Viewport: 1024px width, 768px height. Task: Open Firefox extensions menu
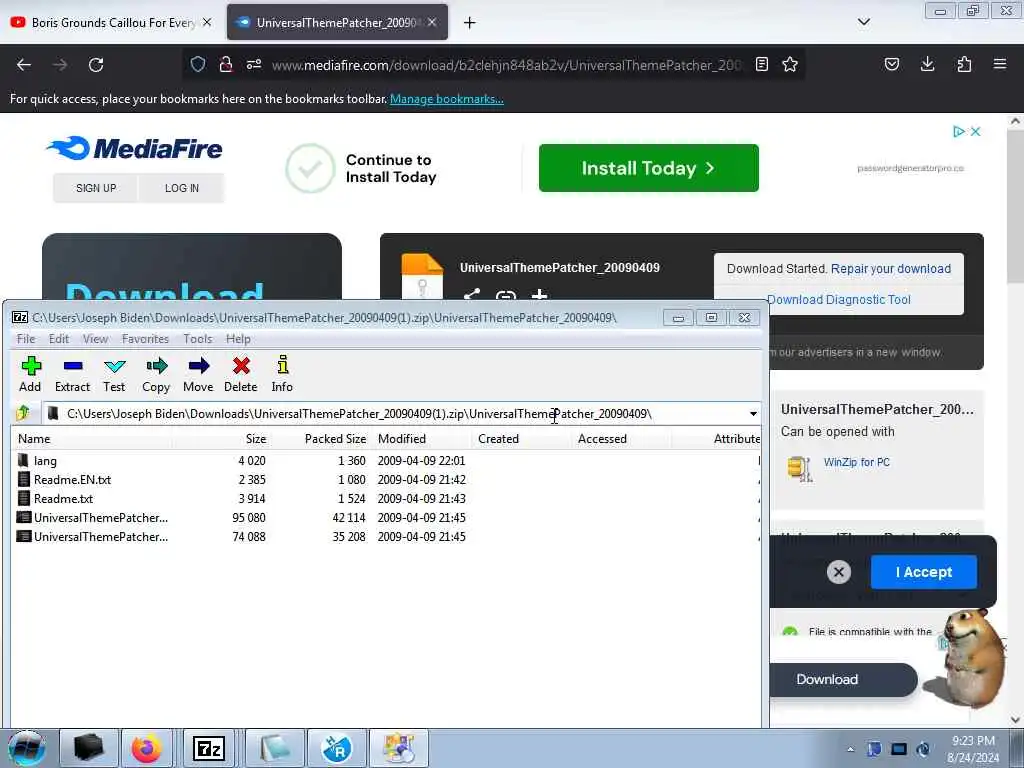point(964,64)
